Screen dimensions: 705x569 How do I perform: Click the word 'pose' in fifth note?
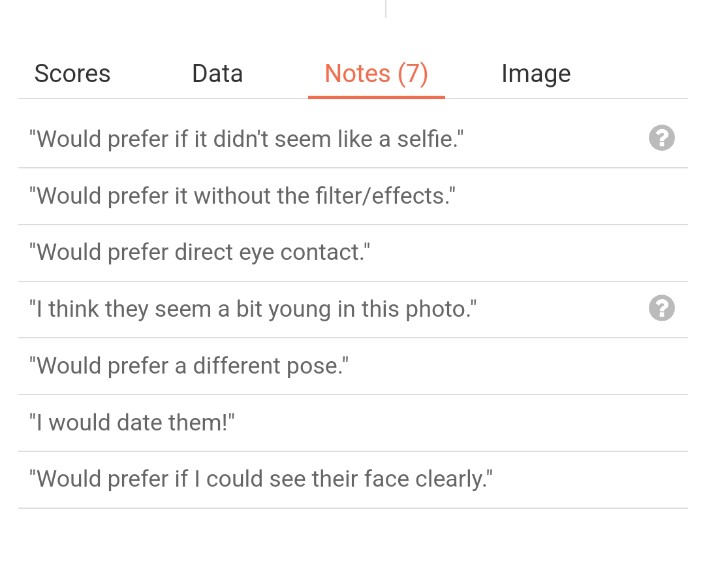tap(320, 366)
